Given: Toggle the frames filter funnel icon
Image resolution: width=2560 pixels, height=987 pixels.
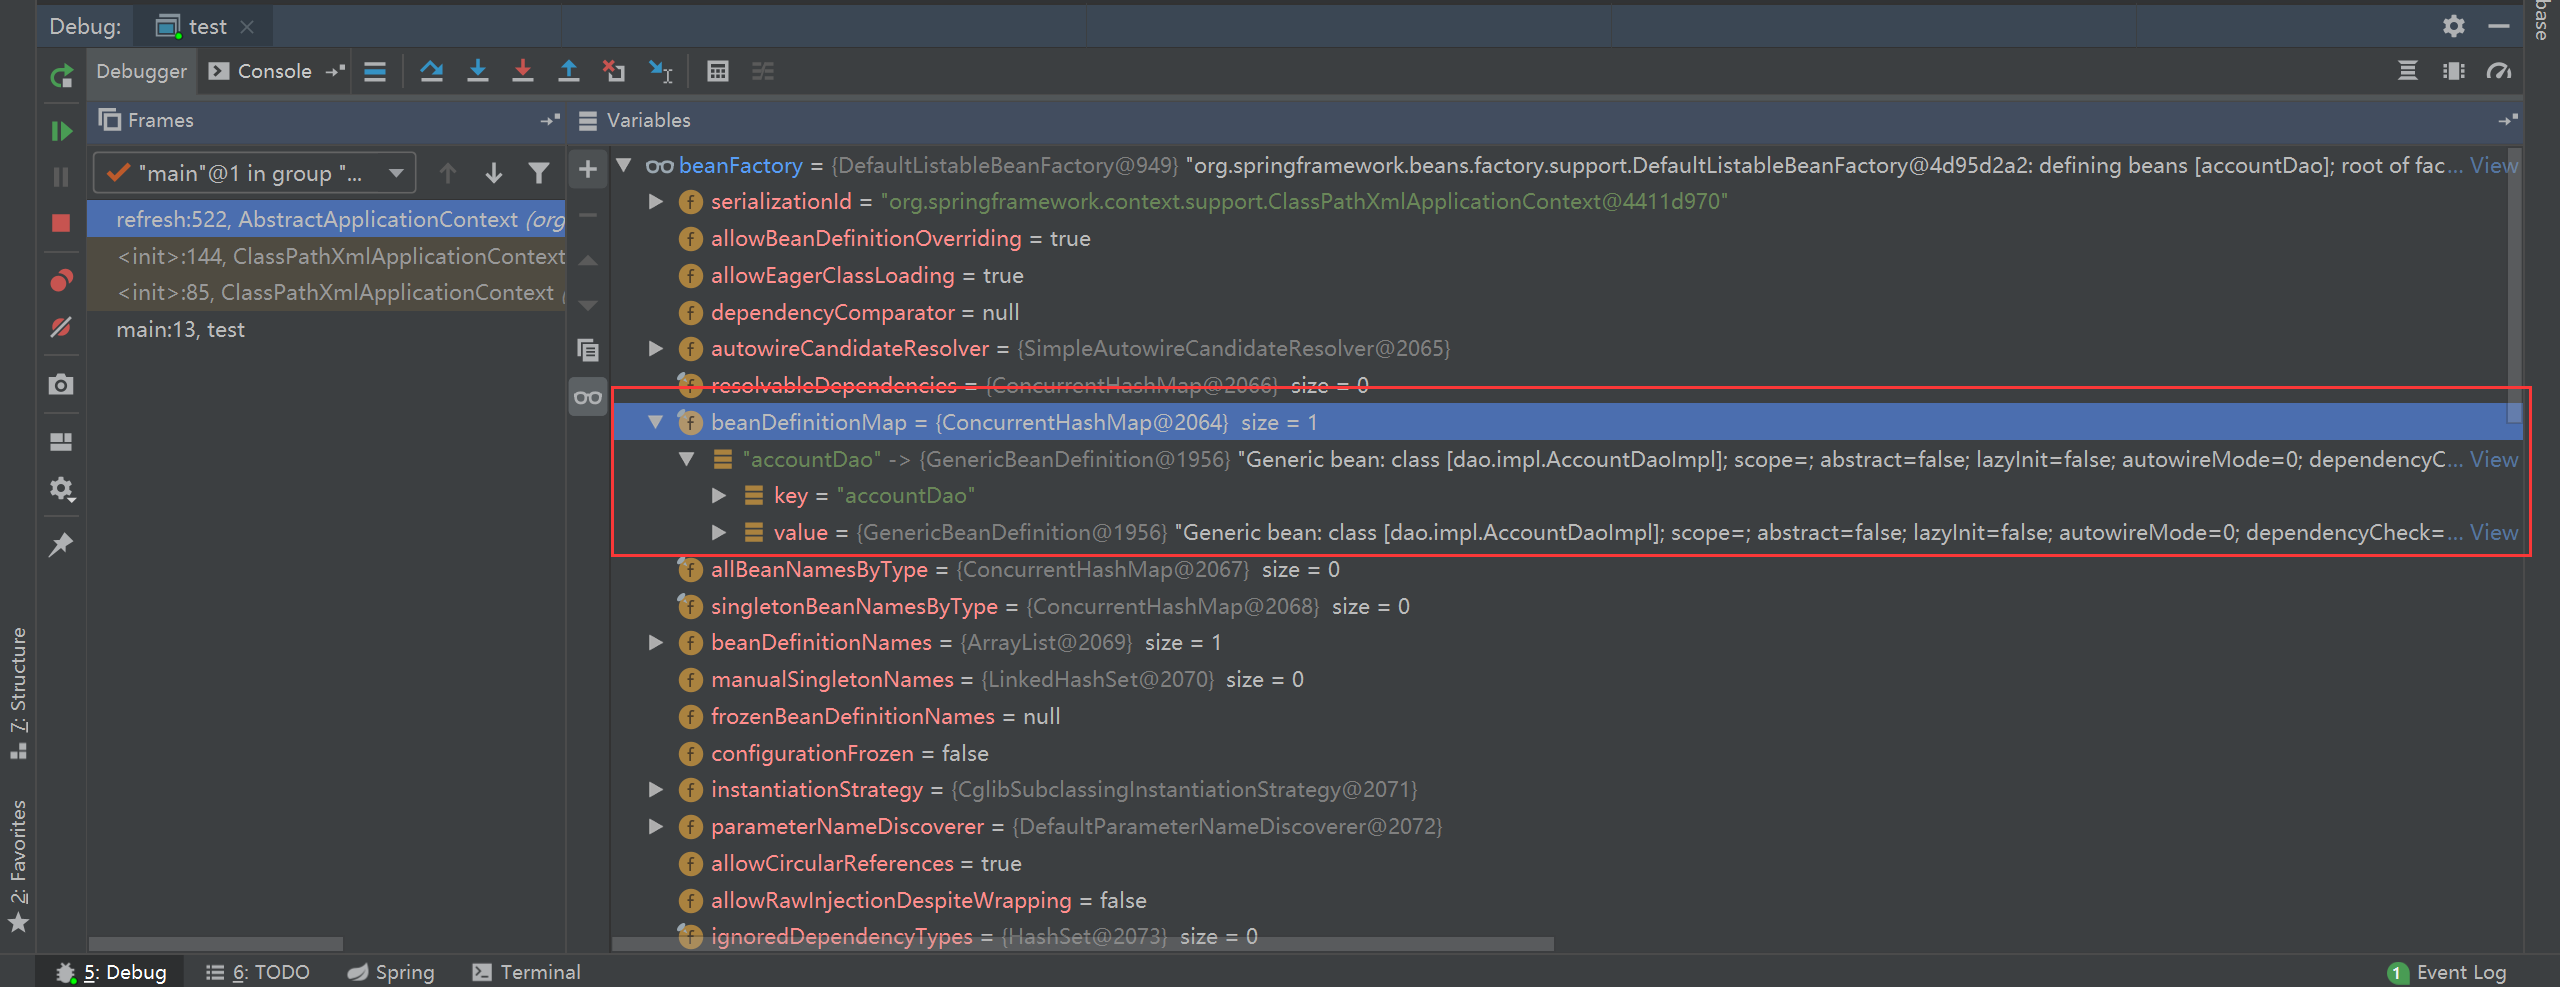Looking at the screenshot, I should 539,173.
